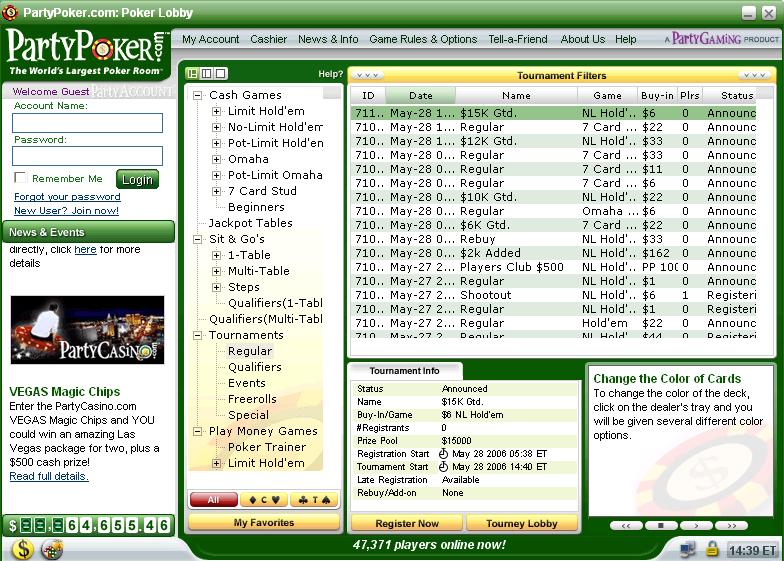Collapse Tournament Filters with left arrows
784x561 pixels.
click(368, 76)
